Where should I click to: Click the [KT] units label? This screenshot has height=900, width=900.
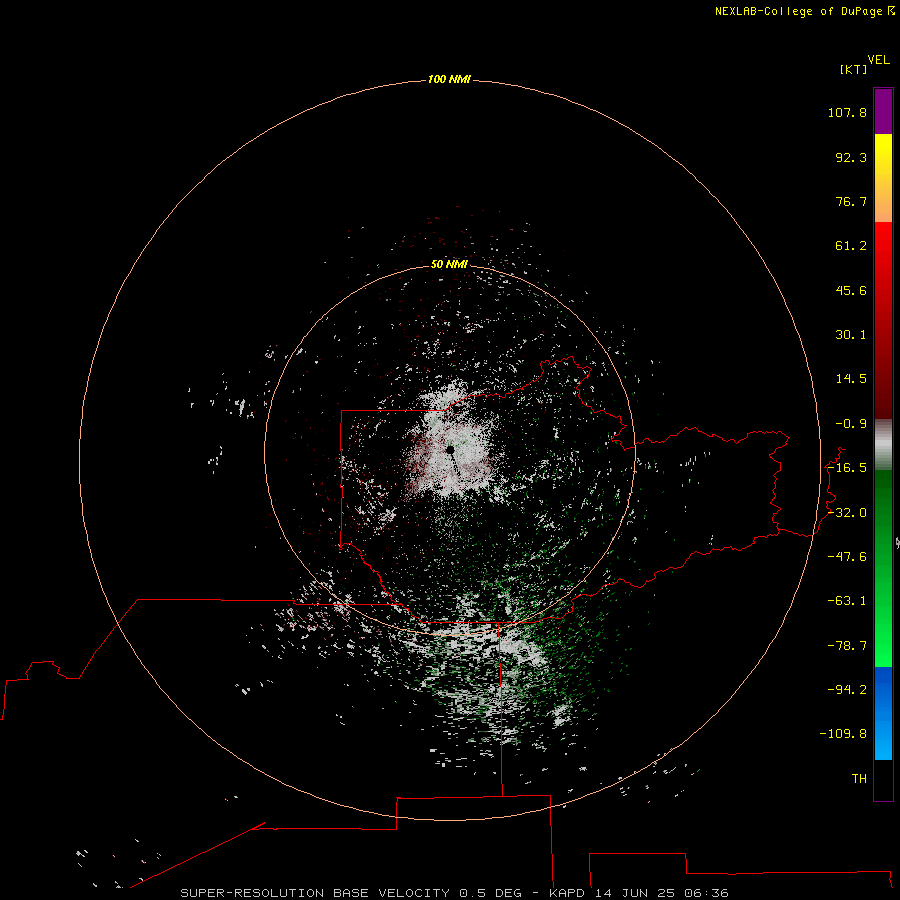click(x=854, y=69)
